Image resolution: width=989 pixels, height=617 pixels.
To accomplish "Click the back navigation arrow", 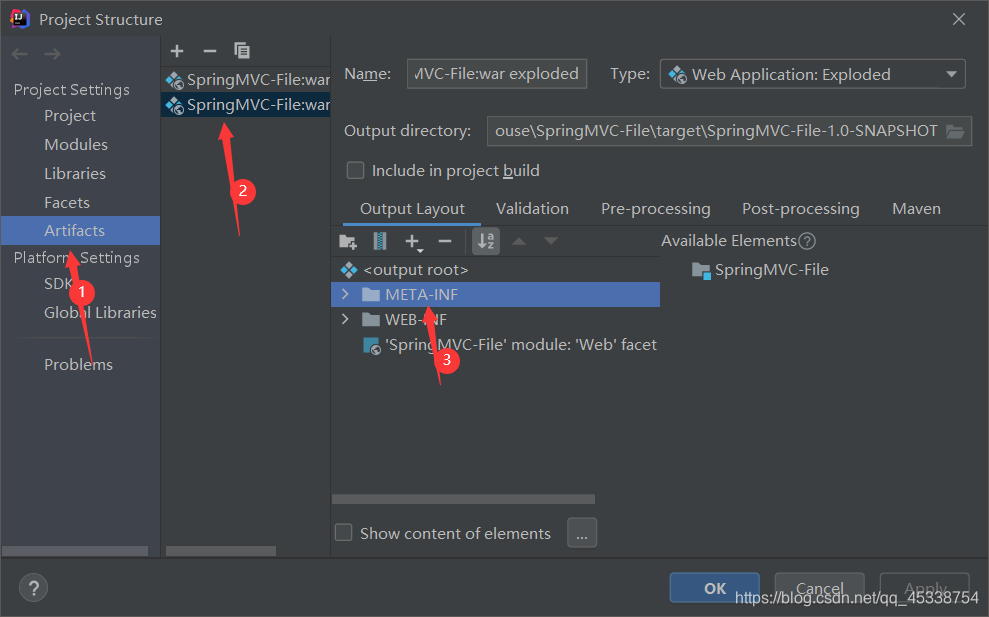I will pyautogui.click(x=20, y=54).
